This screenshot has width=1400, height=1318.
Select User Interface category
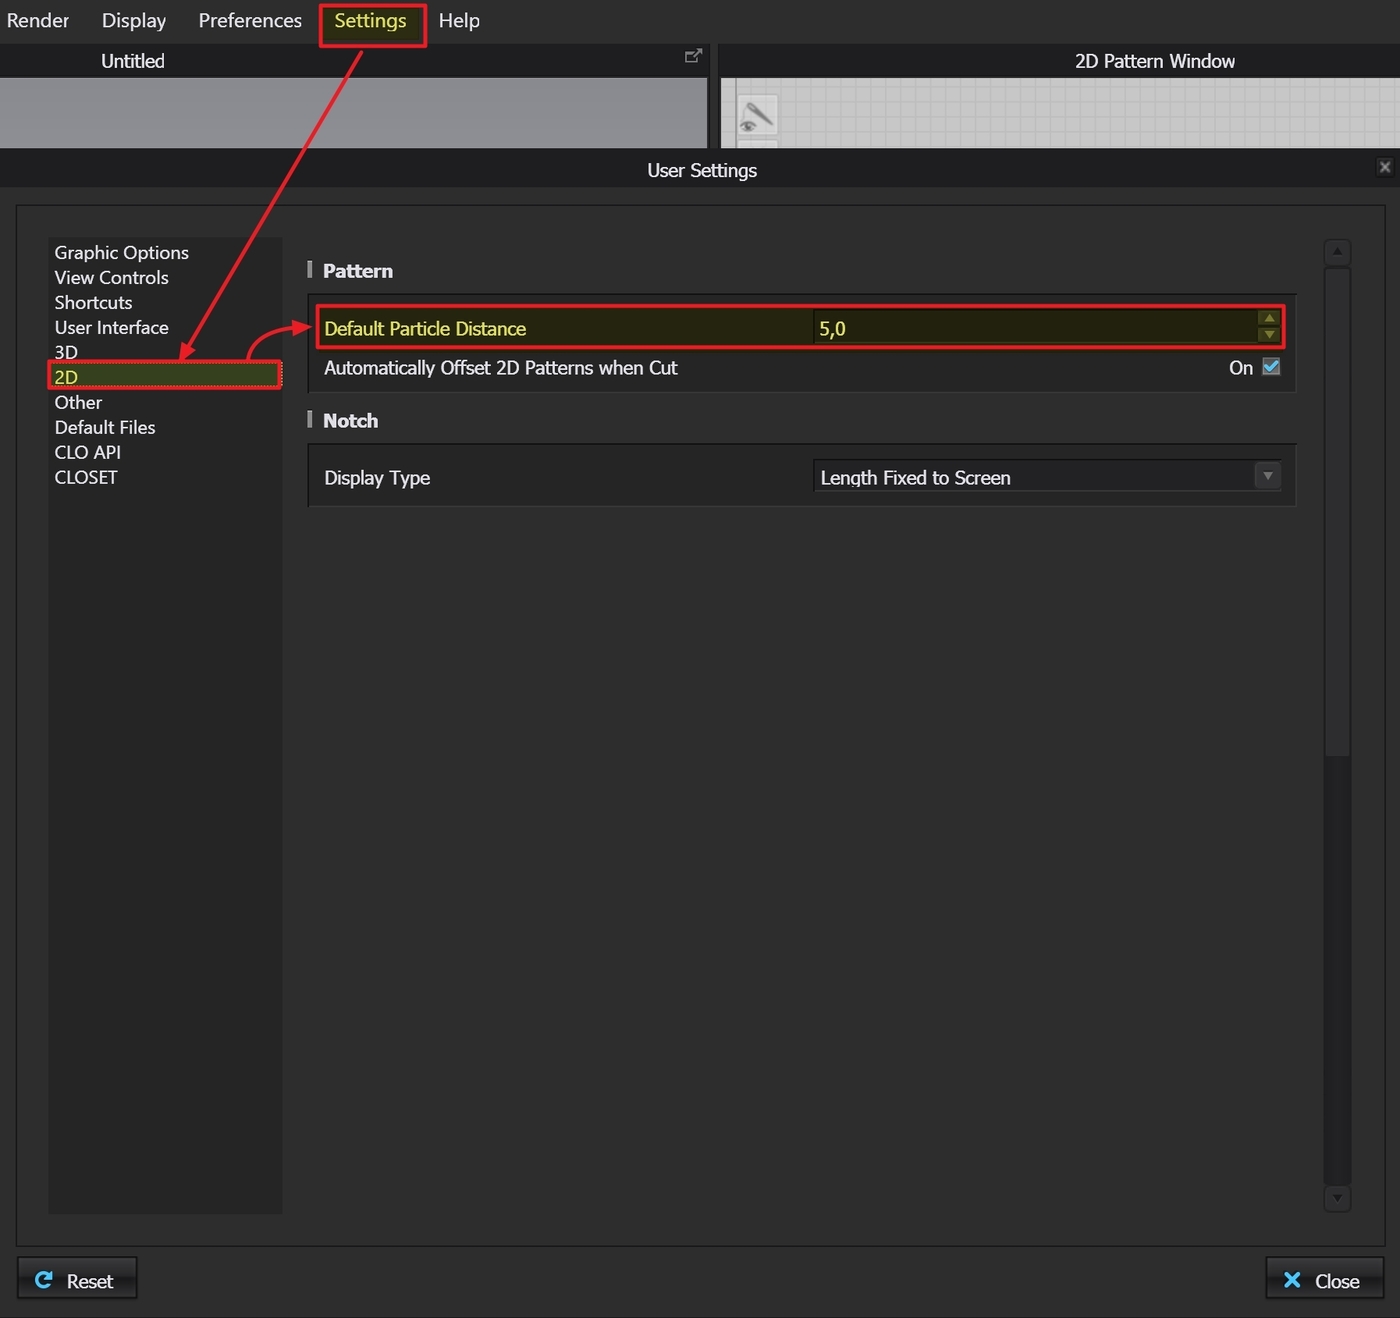[112, 328]
